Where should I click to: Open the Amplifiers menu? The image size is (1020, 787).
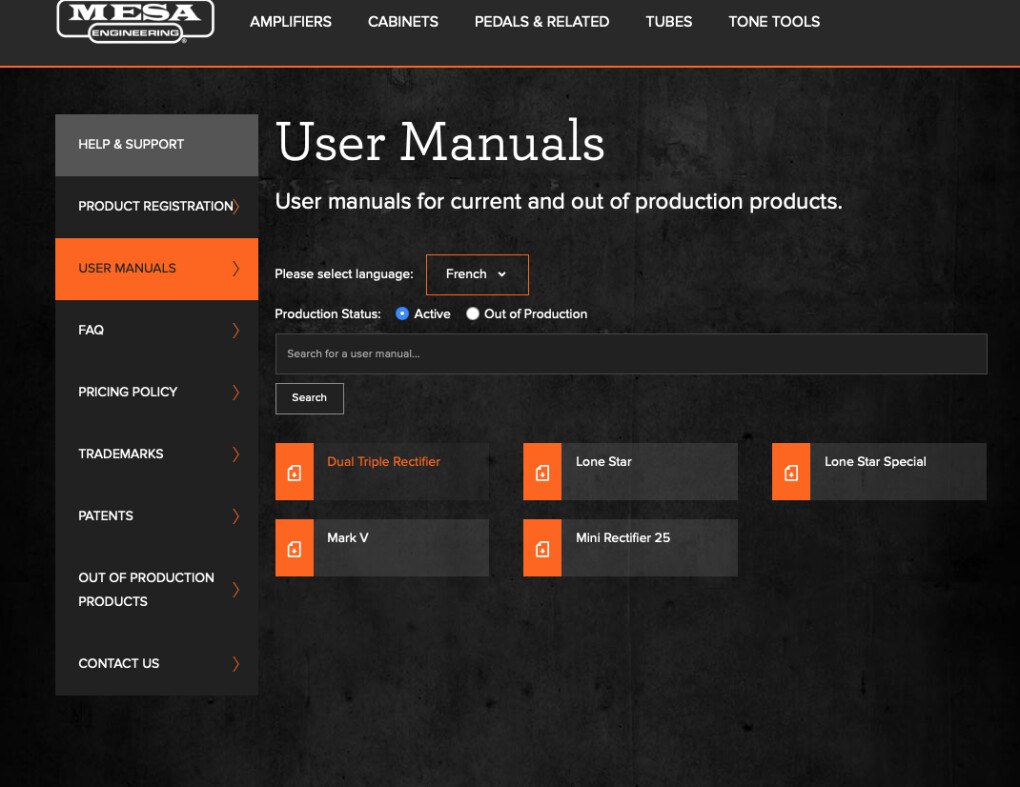tap(290, 21)
